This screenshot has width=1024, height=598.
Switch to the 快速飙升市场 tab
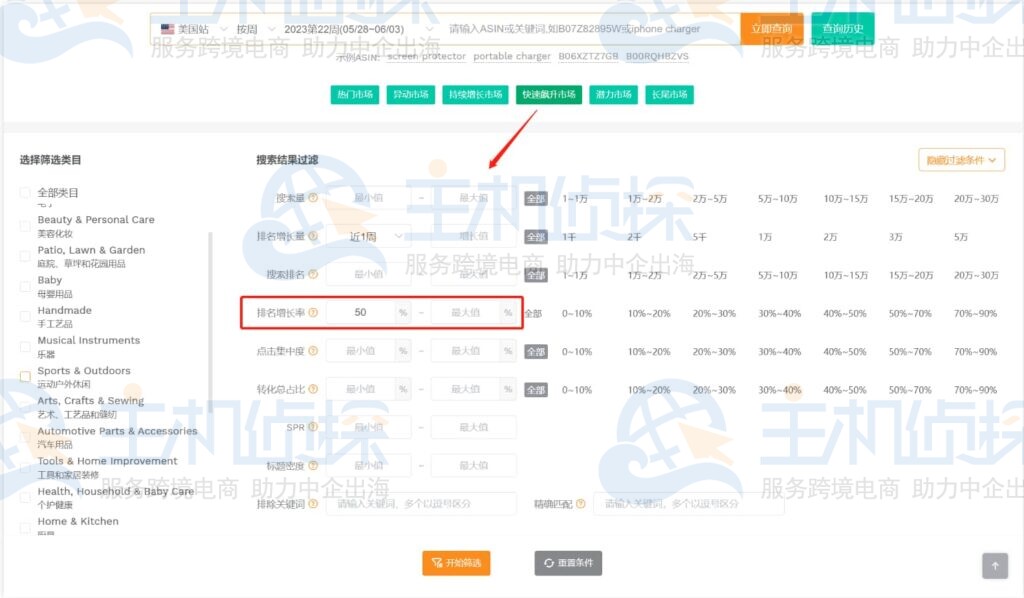(548, 96)
